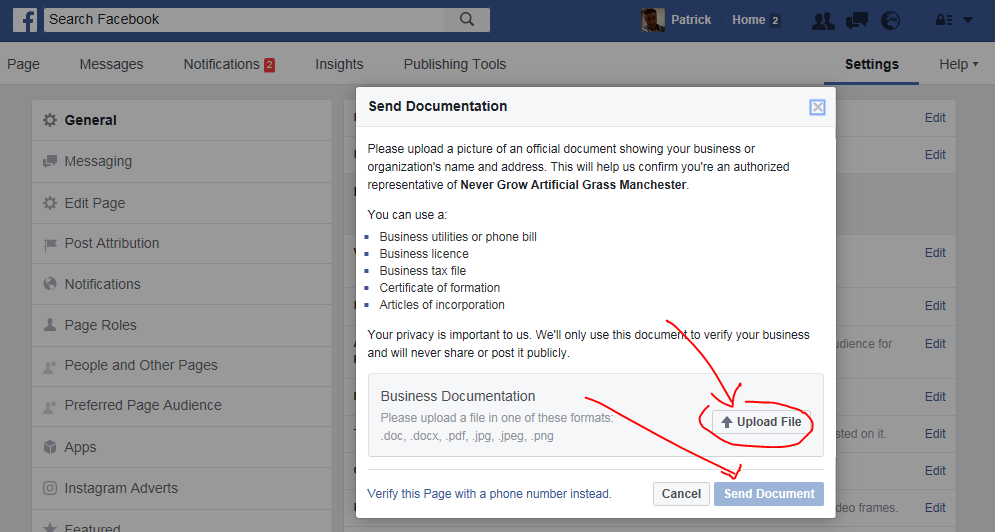
Task: Close the Send Documentation dialog
Action: 817,107
